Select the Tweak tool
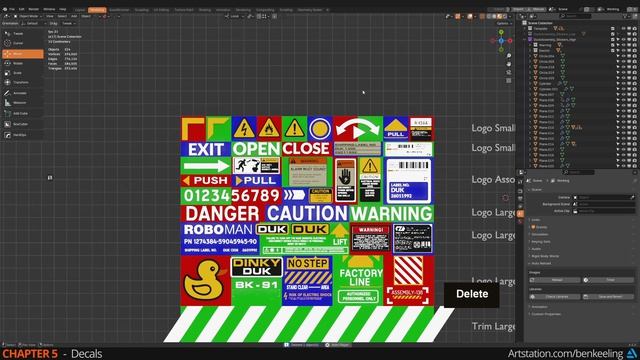 click(x=22, y=33)
